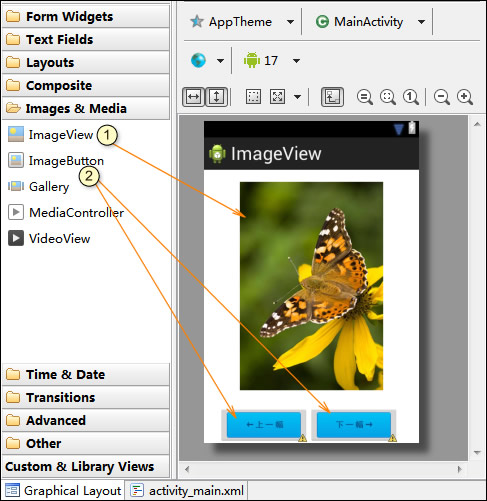This screenshot has width=487, height=501.
Task: Reset zoom to 100% icon
Action: (x=410, y=97)
